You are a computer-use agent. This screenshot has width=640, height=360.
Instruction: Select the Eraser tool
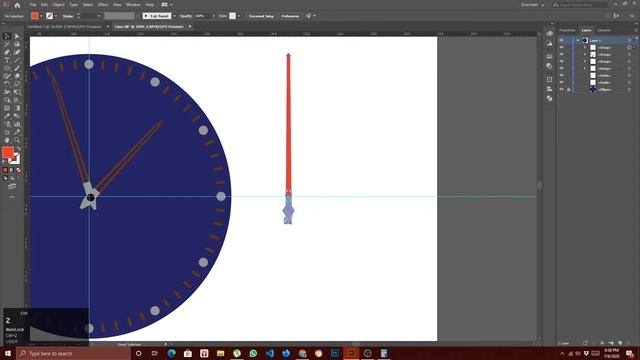pos(17,76)
